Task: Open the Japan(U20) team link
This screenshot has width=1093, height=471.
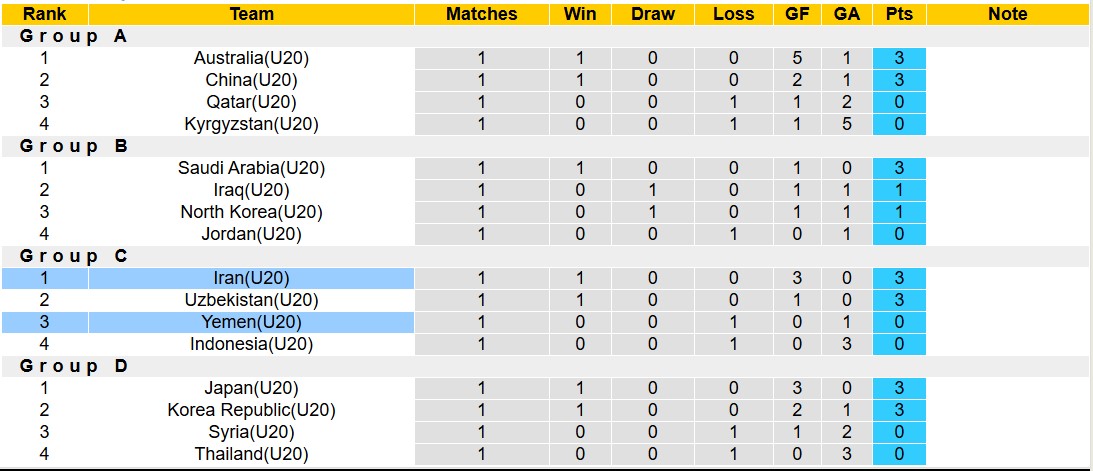Action: (x=251, y=388)
